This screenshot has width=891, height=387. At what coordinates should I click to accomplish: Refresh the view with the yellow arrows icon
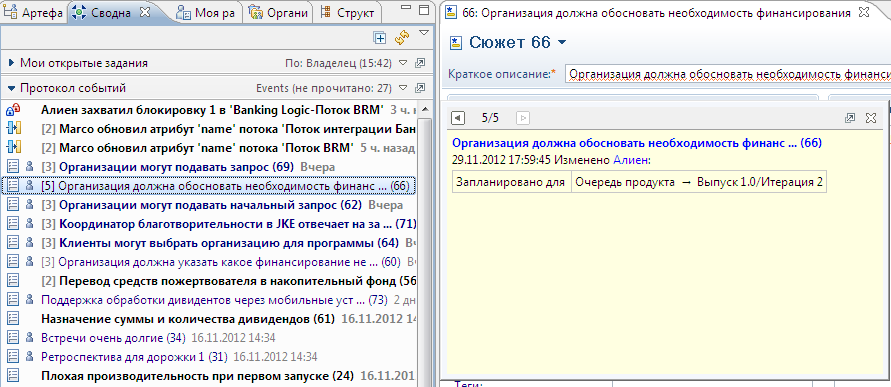403,38
